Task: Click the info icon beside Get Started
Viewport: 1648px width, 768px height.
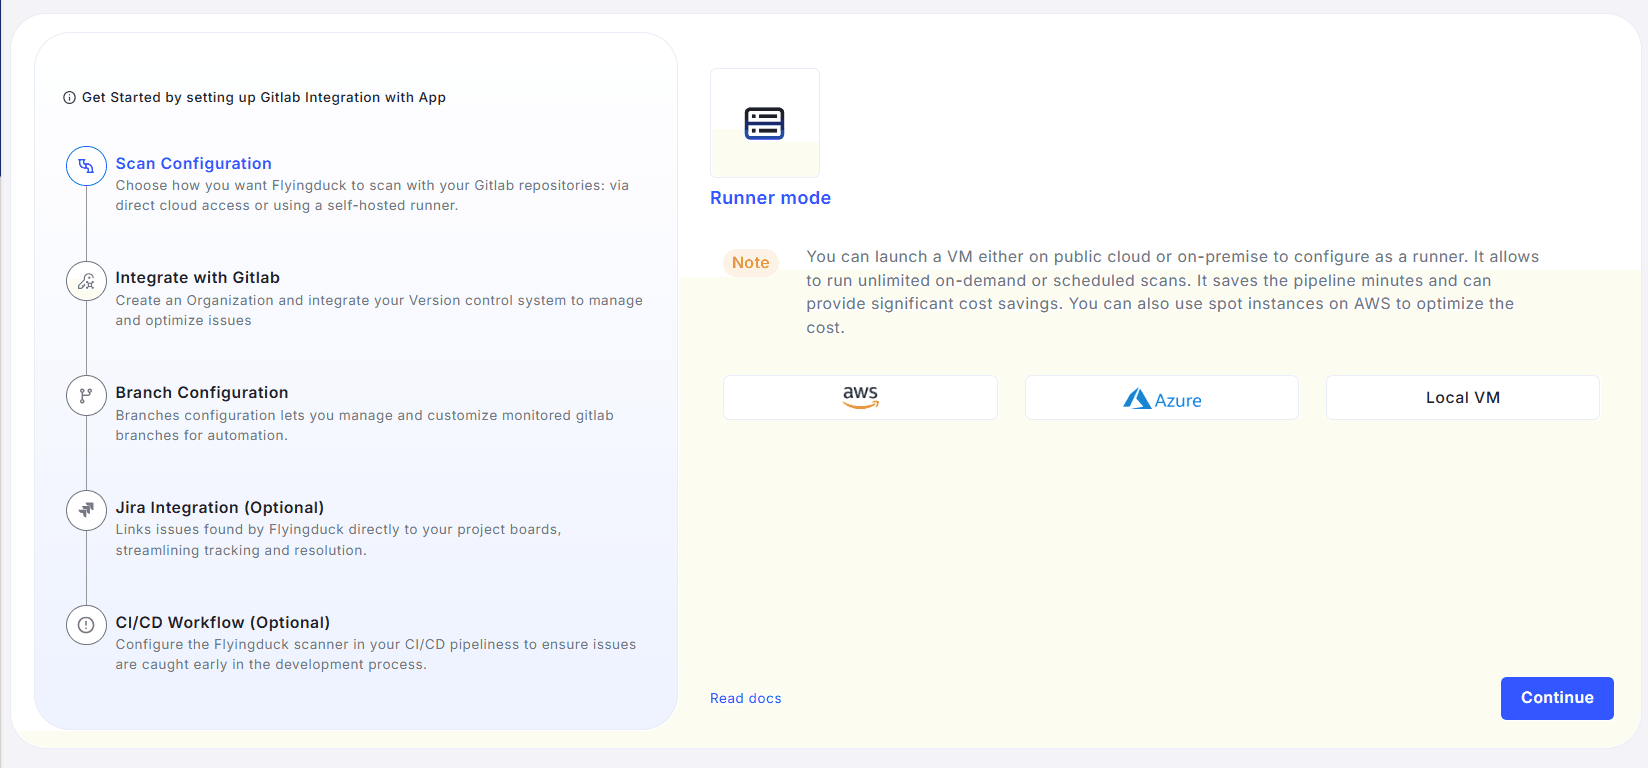Action: [69, 98]
